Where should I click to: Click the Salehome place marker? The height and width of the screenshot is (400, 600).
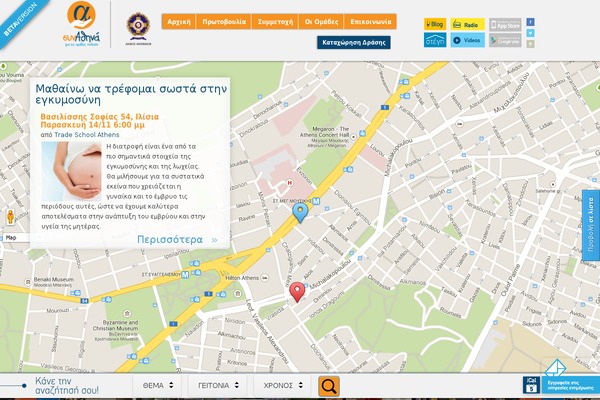click(553, 185)
